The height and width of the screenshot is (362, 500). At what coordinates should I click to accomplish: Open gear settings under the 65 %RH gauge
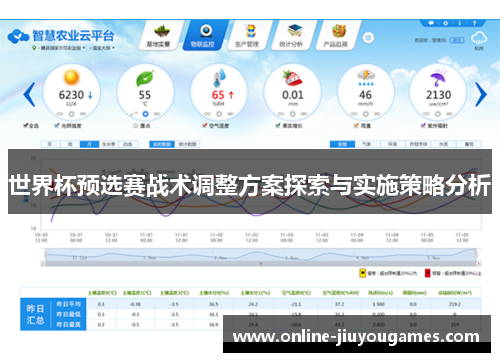click(219, 114)
